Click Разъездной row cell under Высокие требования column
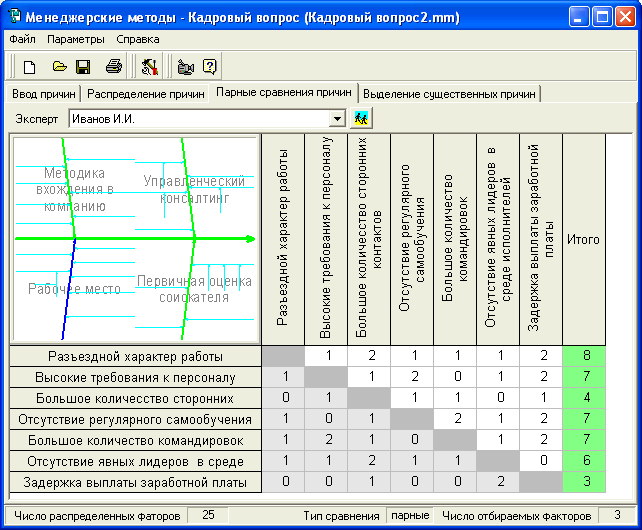Image resolution: width=642 pixels, height=530 pixels. [326, 356]
